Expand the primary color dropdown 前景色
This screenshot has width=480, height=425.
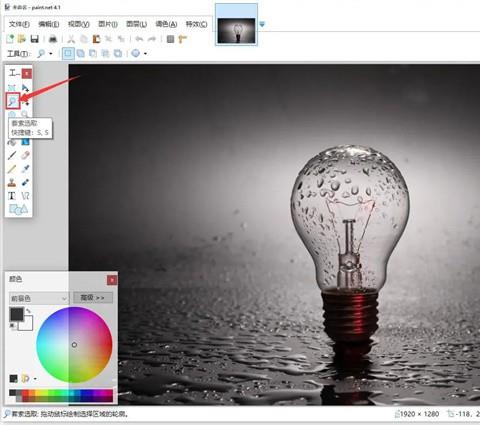click(39, 298)
